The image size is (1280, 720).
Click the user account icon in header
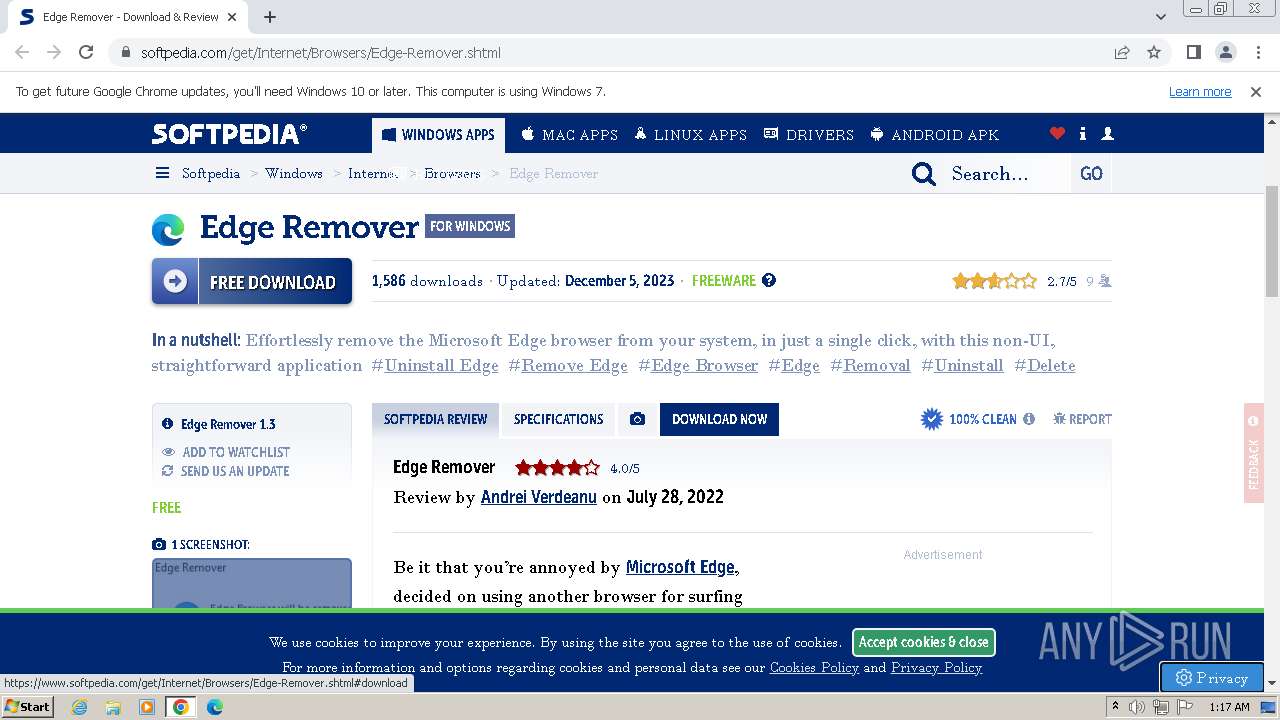click(1107, 134)
